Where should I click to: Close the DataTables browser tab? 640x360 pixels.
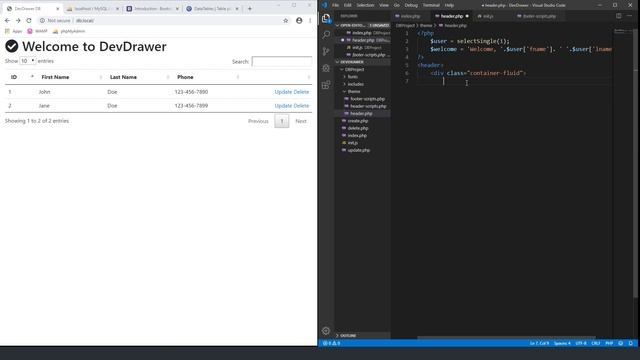(237, 9)
